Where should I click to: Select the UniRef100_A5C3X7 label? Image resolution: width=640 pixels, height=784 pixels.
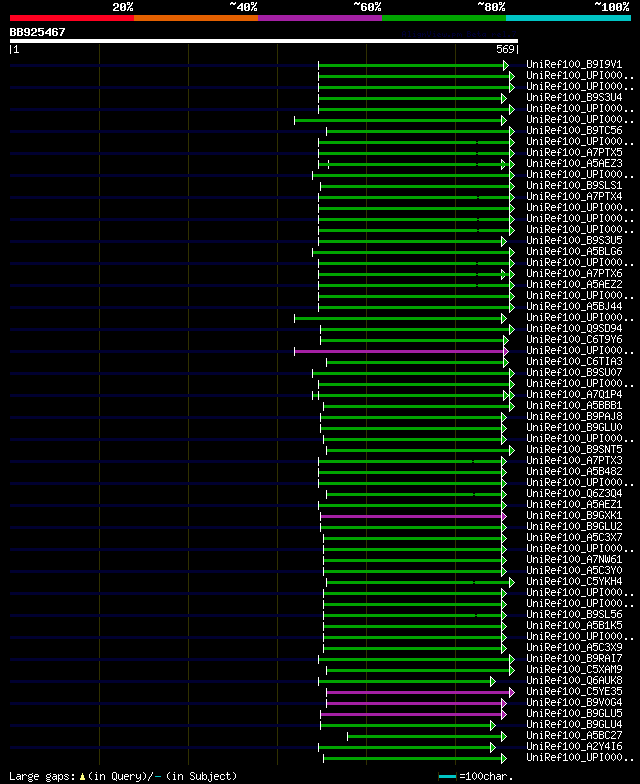tap(574, 538)
